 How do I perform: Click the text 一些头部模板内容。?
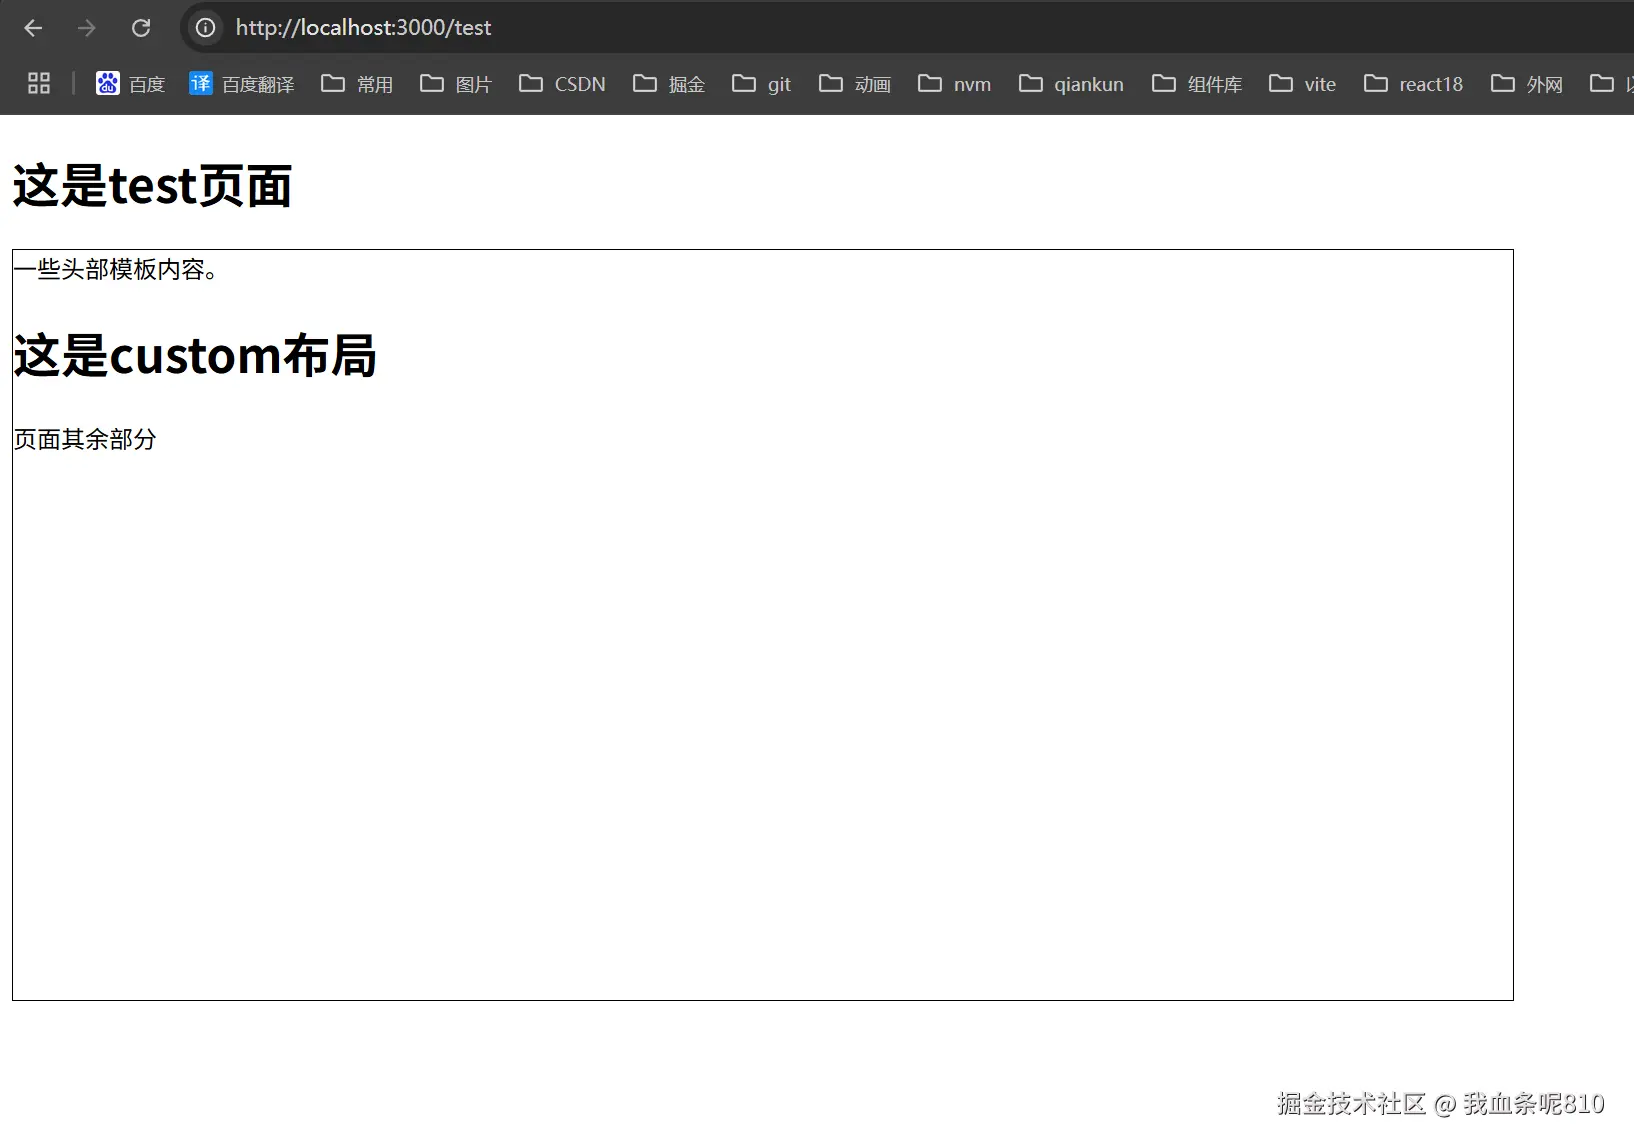pos(116,270)
